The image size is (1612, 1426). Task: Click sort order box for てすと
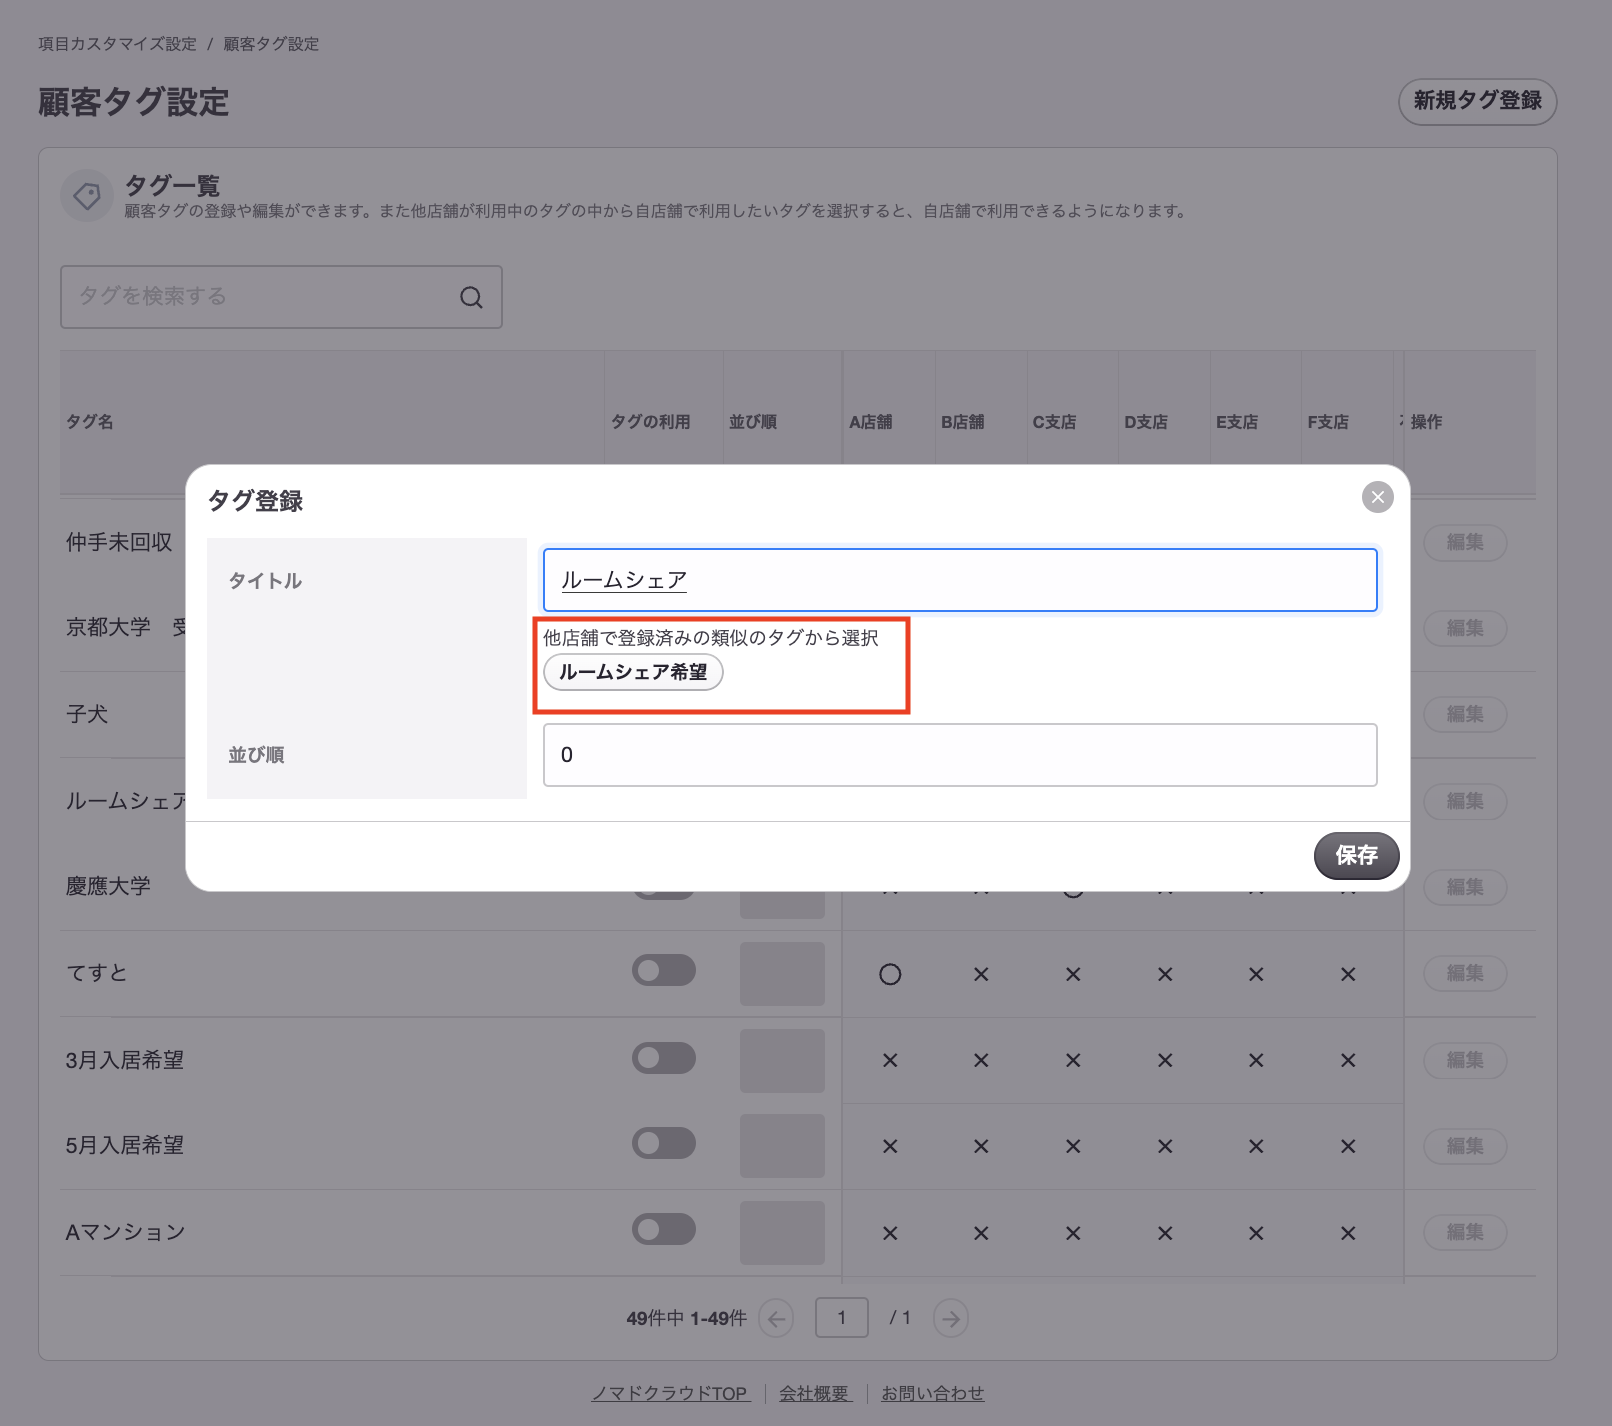coord(782,974)
